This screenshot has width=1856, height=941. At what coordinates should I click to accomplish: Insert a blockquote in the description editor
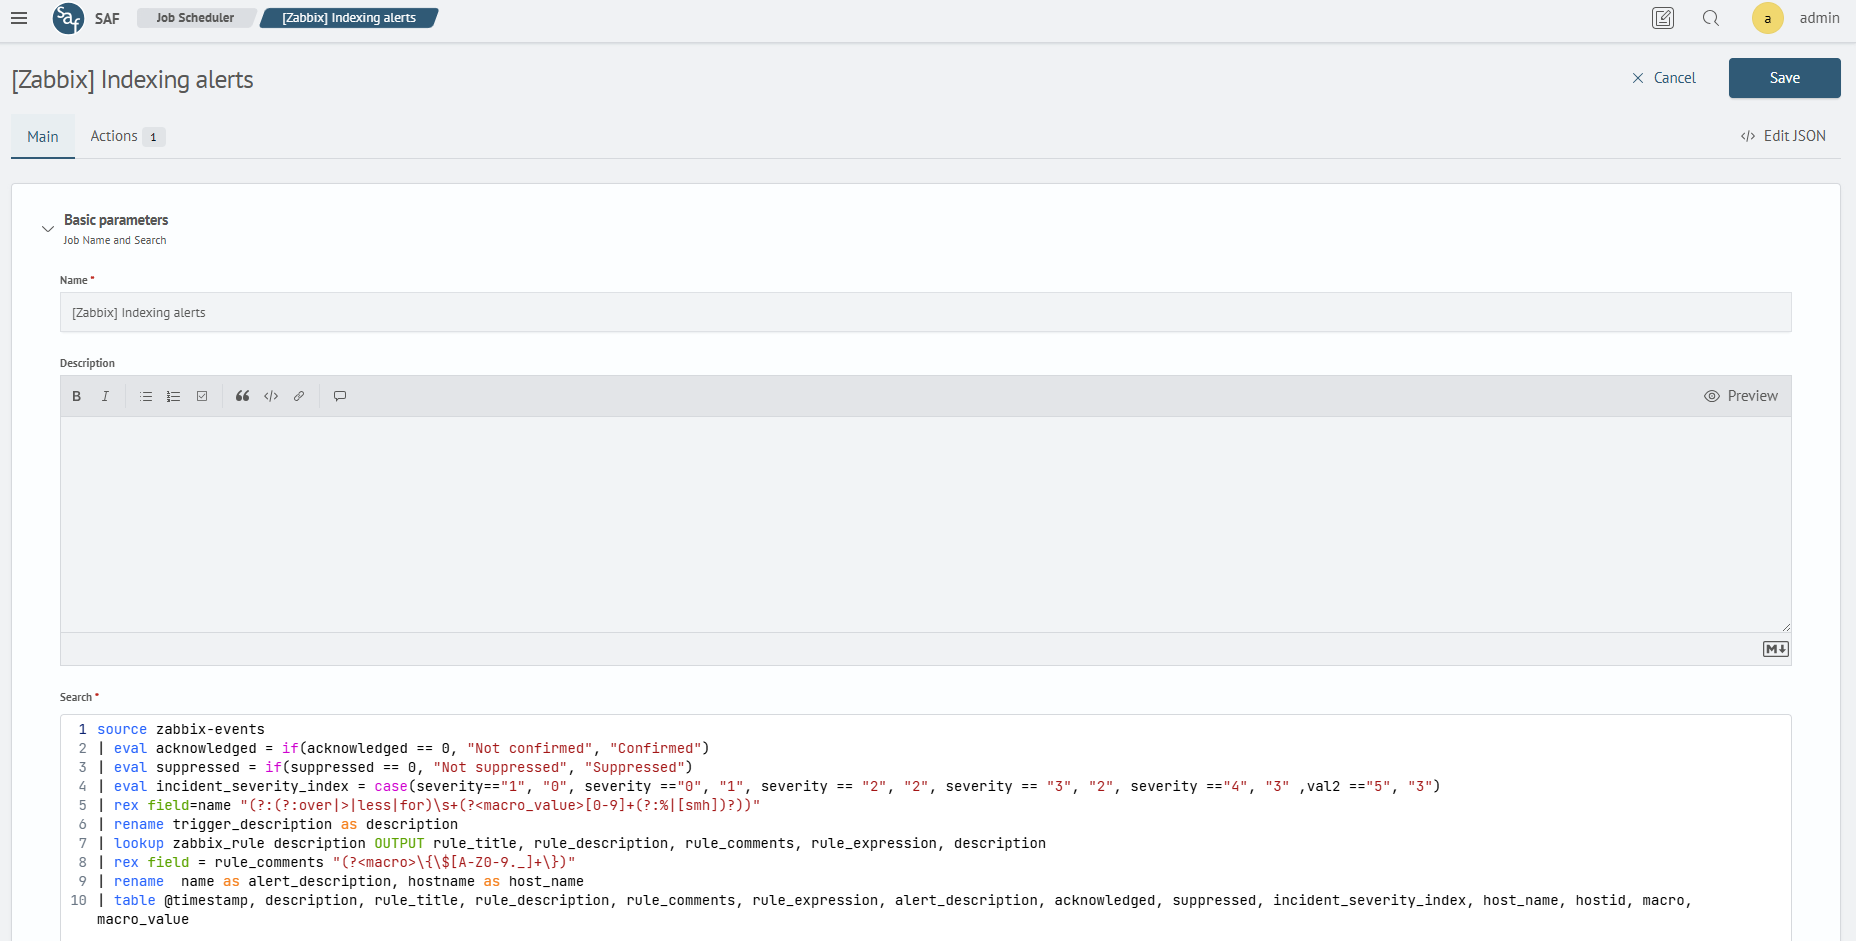point(242,396)
